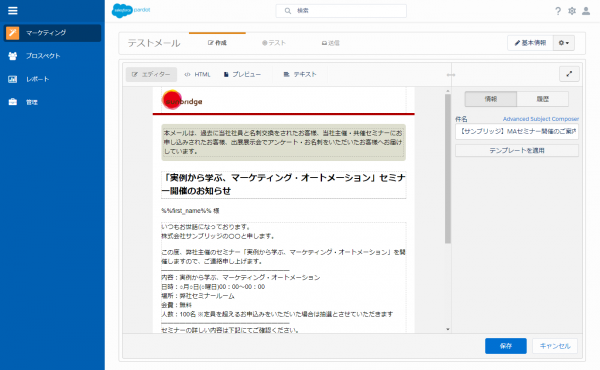Click the sunbridge logo in the email
This screenshot has width=600, height=370.
[x=183, y=100]
